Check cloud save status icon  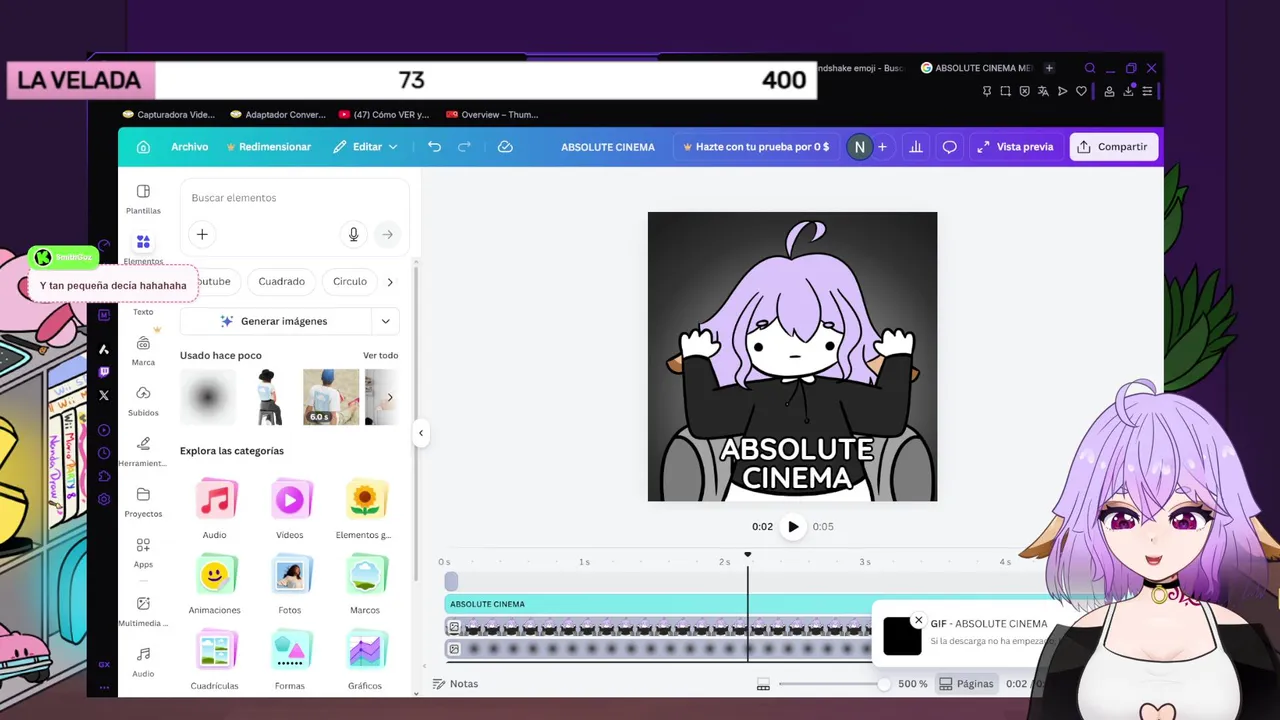(505, 147)
